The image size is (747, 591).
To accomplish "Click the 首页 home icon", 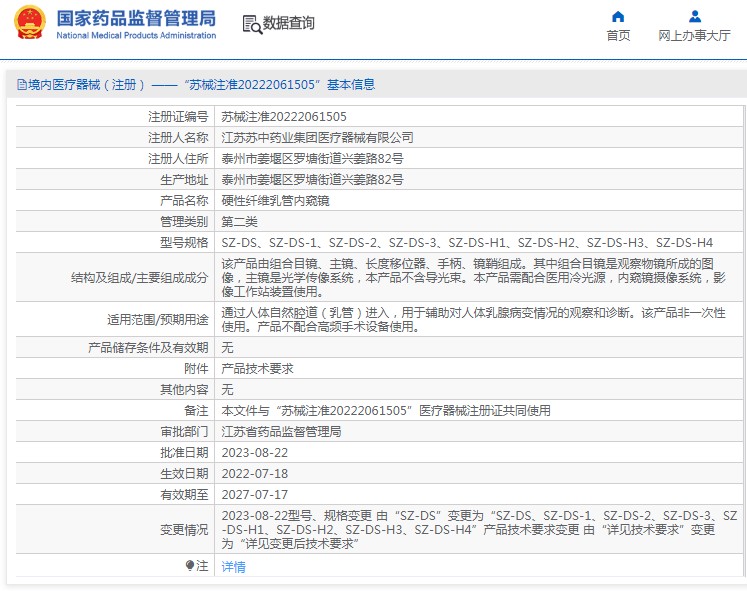I will (x=618, y=17).
